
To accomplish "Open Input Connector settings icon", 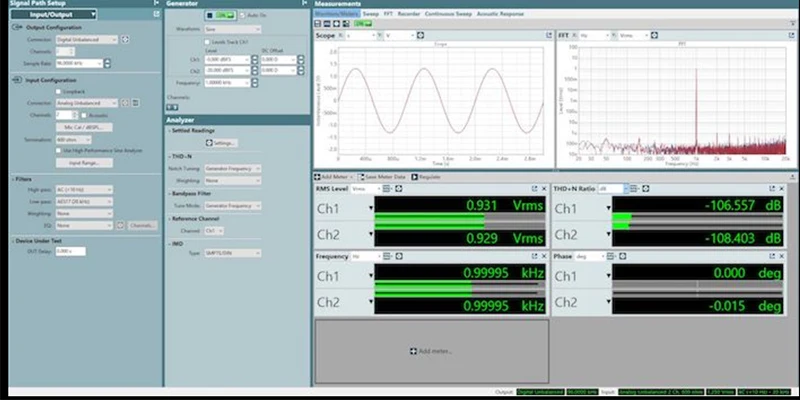I will [125, 103].
